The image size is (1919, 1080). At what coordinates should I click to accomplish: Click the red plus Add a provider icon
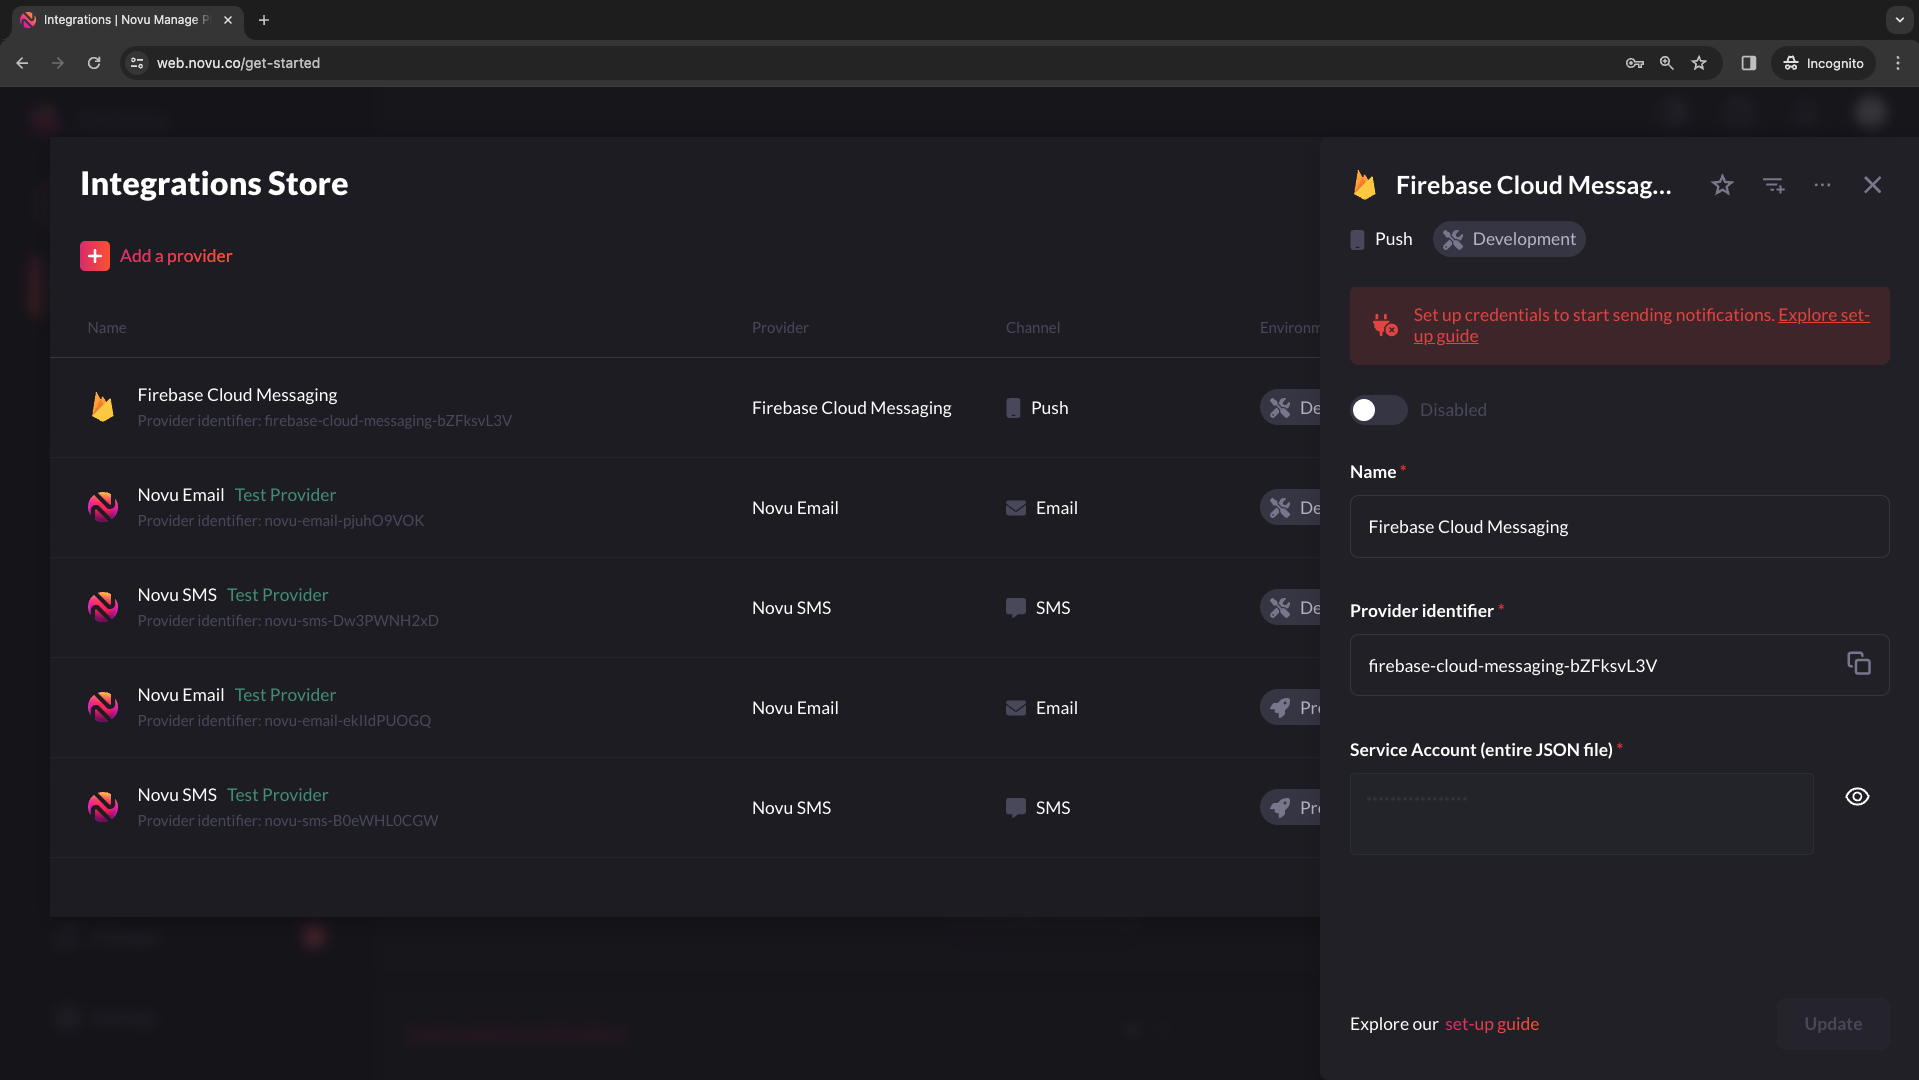(95, 256)
